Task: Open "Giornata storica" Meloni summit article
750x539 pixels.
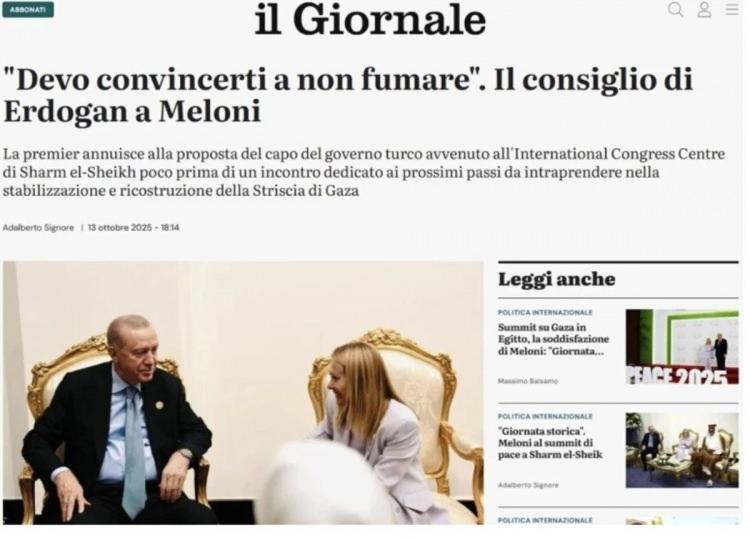Action: (x=550, y=443)
